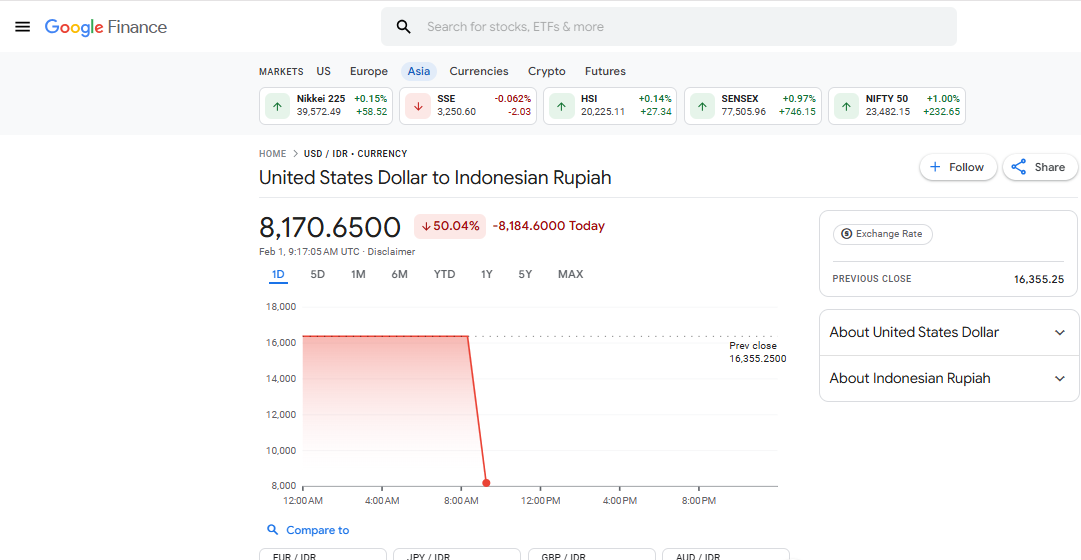Viewport: 1081px width, 560px height.
Task: Click the NIFTY 50 up-arrow icon
Action: (x=847, y=106)
